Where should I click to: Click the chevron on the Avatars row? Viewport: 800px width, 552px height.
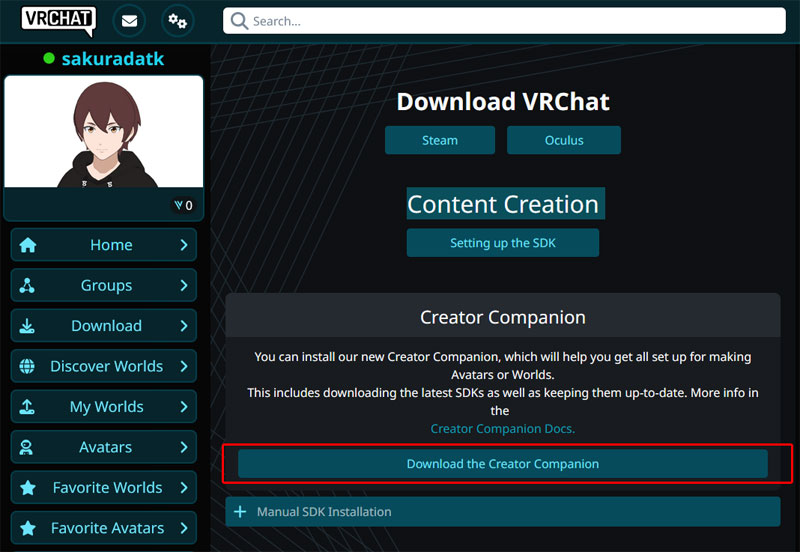(184, 447)
